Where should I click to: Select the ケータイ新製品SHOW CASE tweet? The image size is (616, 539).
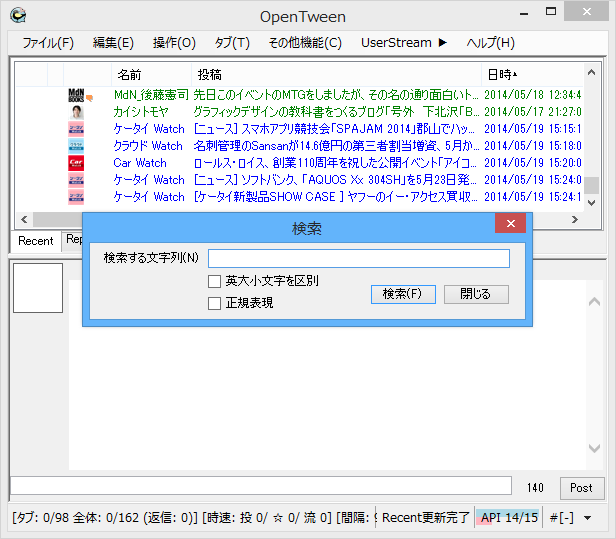(299, 197)
